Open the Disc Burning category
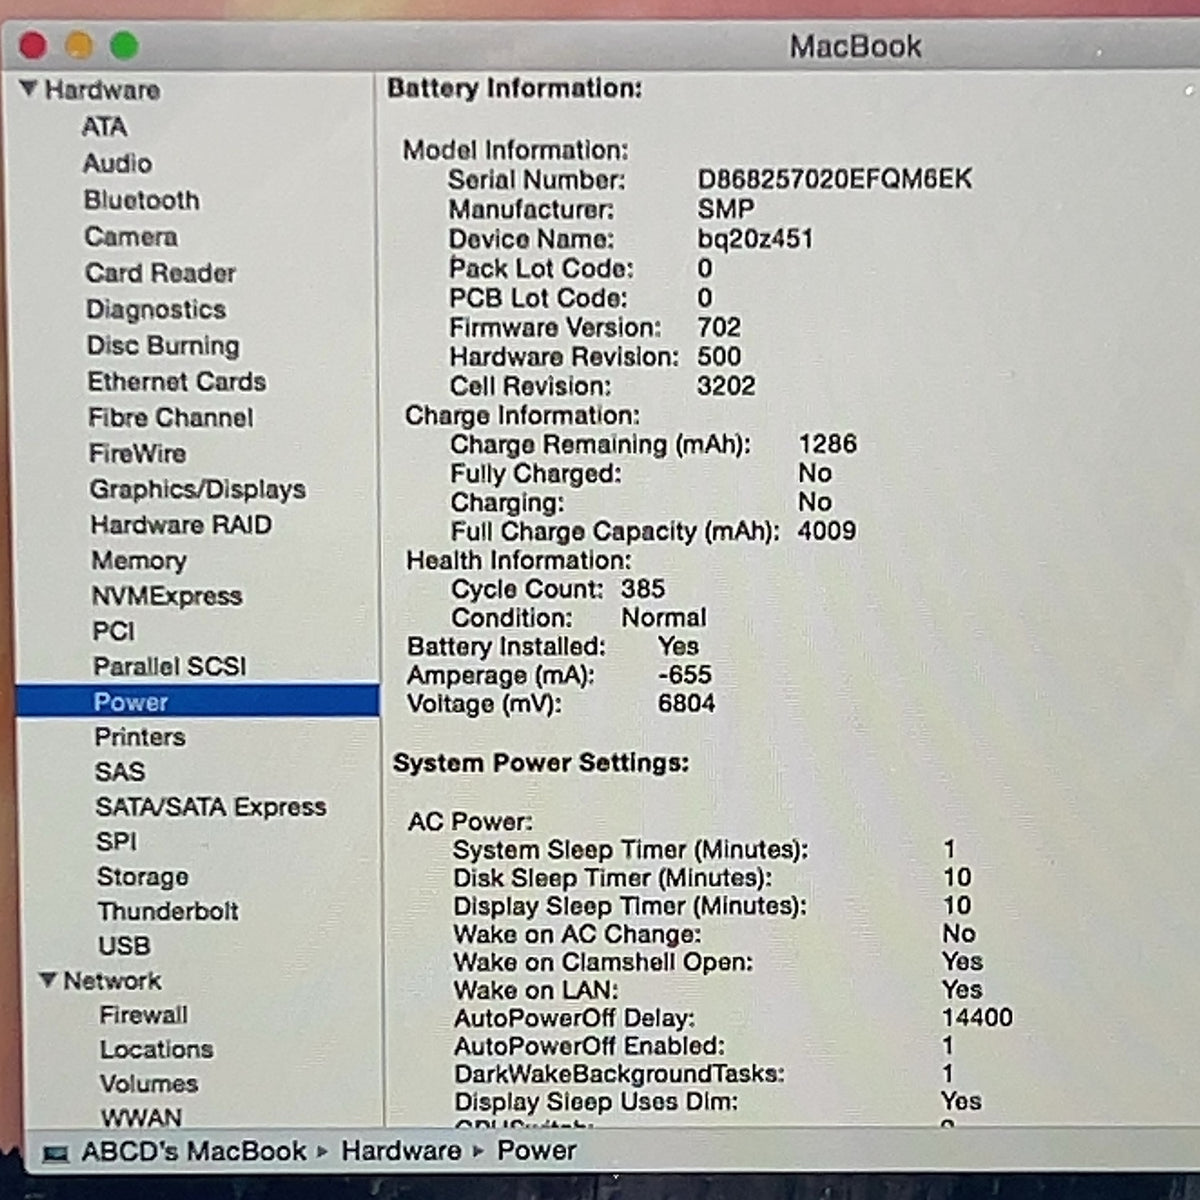1200x1200 pixels. click(163, 345)
